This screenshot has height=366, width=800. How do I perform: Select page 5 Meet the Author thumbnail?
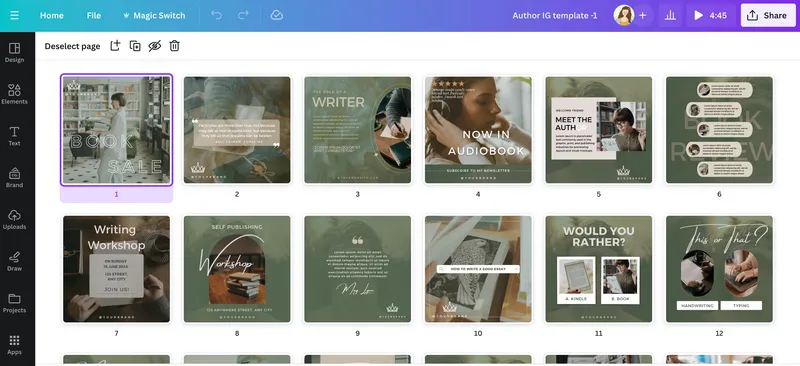click(x=598, y=130)
